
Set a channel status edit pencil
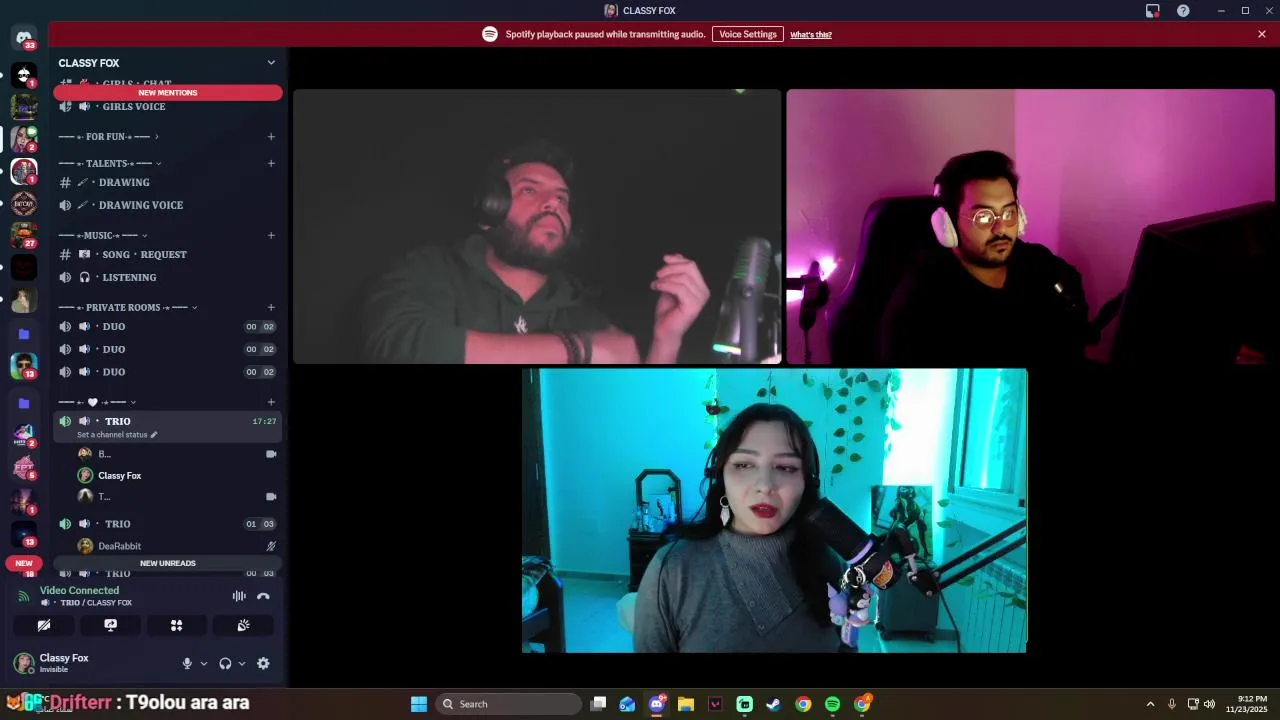coord(154,435)
